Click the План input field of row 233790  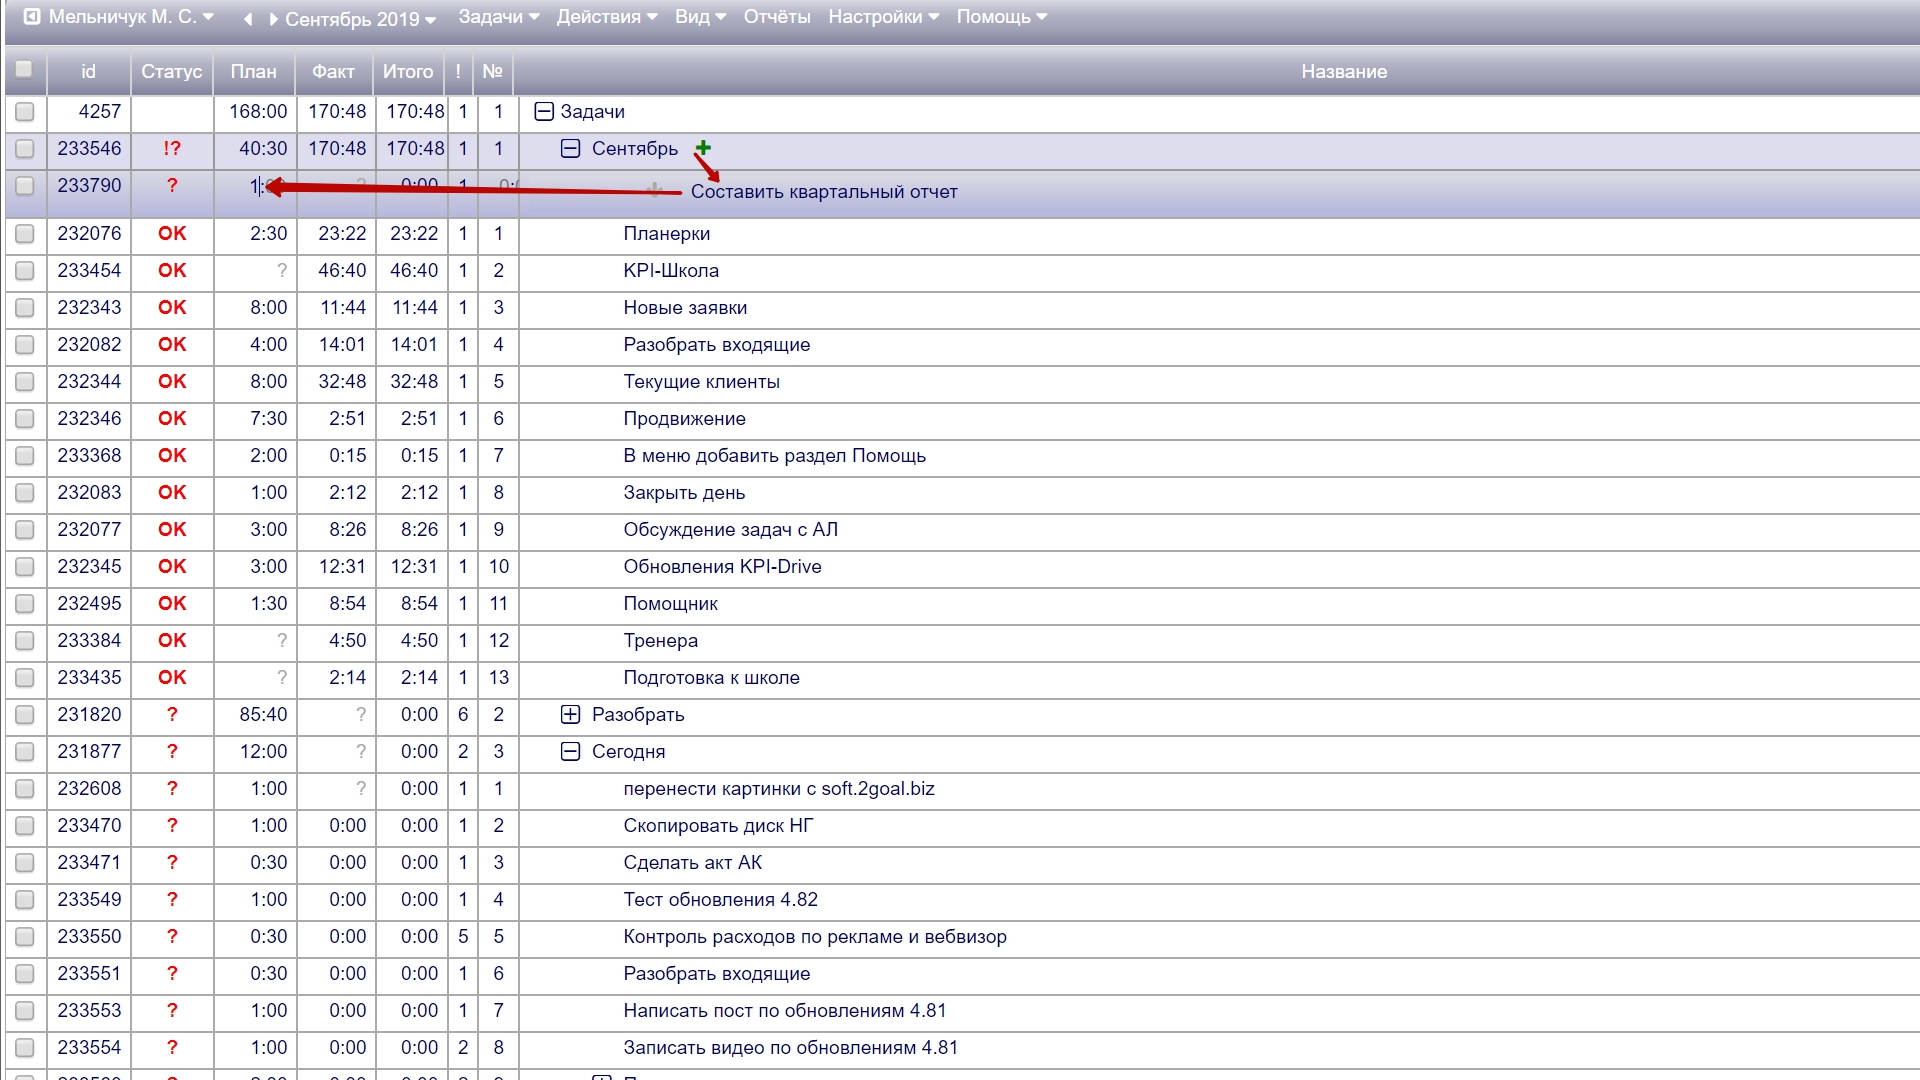coord(256,186)
